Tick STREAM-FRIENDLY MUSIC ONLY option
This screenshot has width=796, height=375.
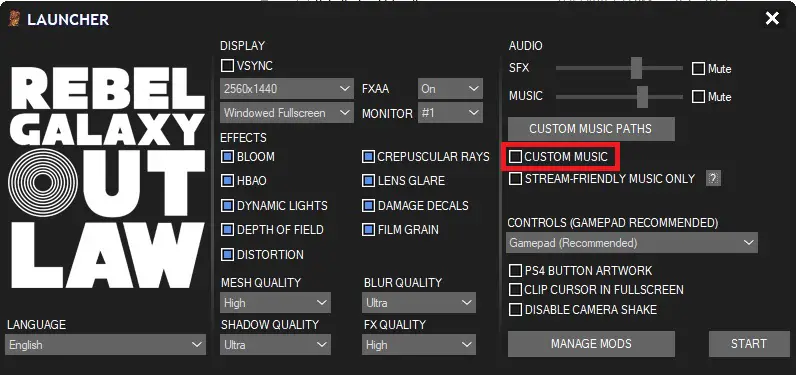click(515, 179)
